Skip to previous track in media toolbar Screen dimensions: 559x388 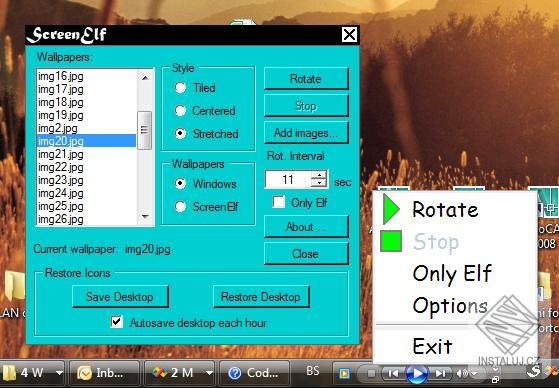(393, 373)
